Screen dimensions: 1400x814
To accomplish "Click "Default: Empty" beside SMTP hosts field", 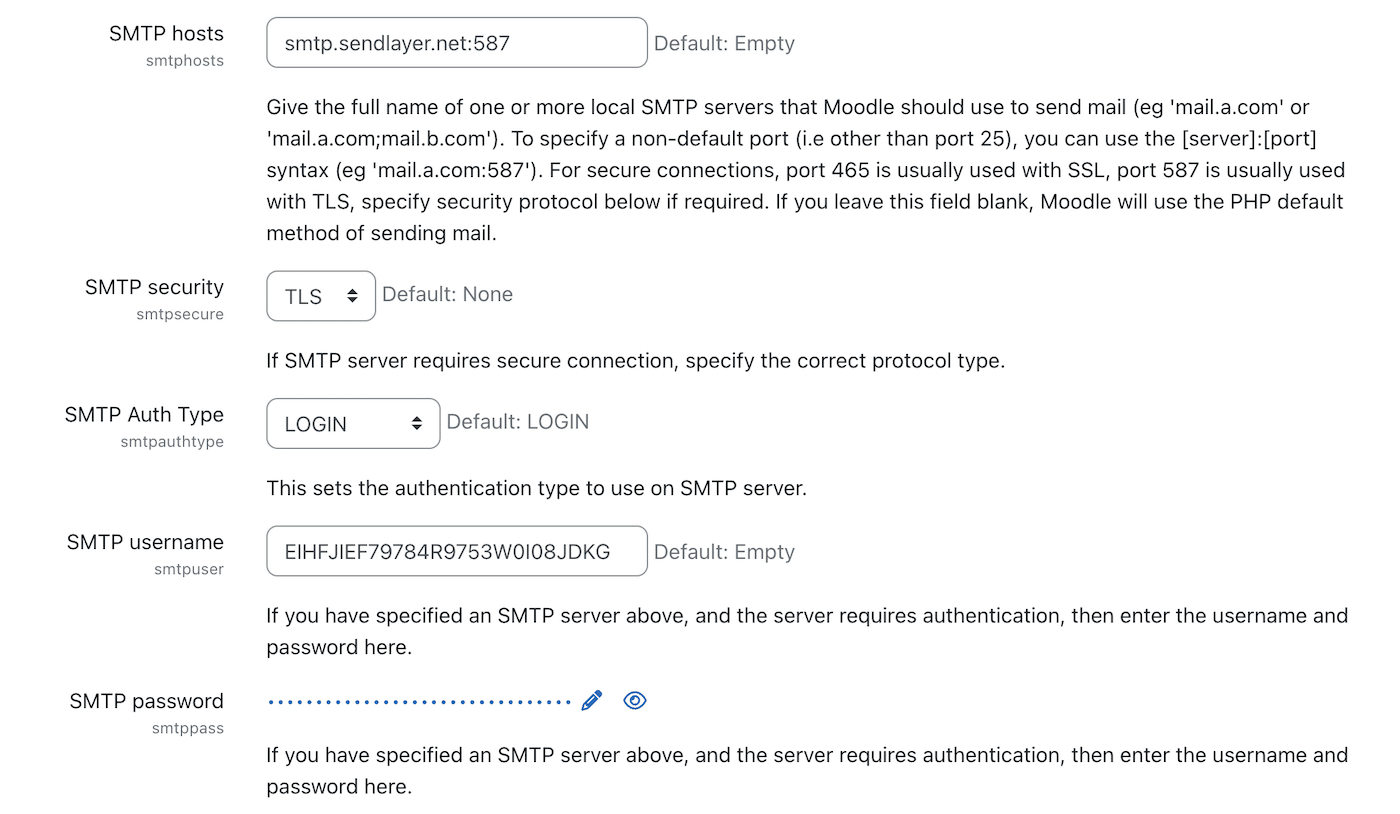I will point(724,44).
